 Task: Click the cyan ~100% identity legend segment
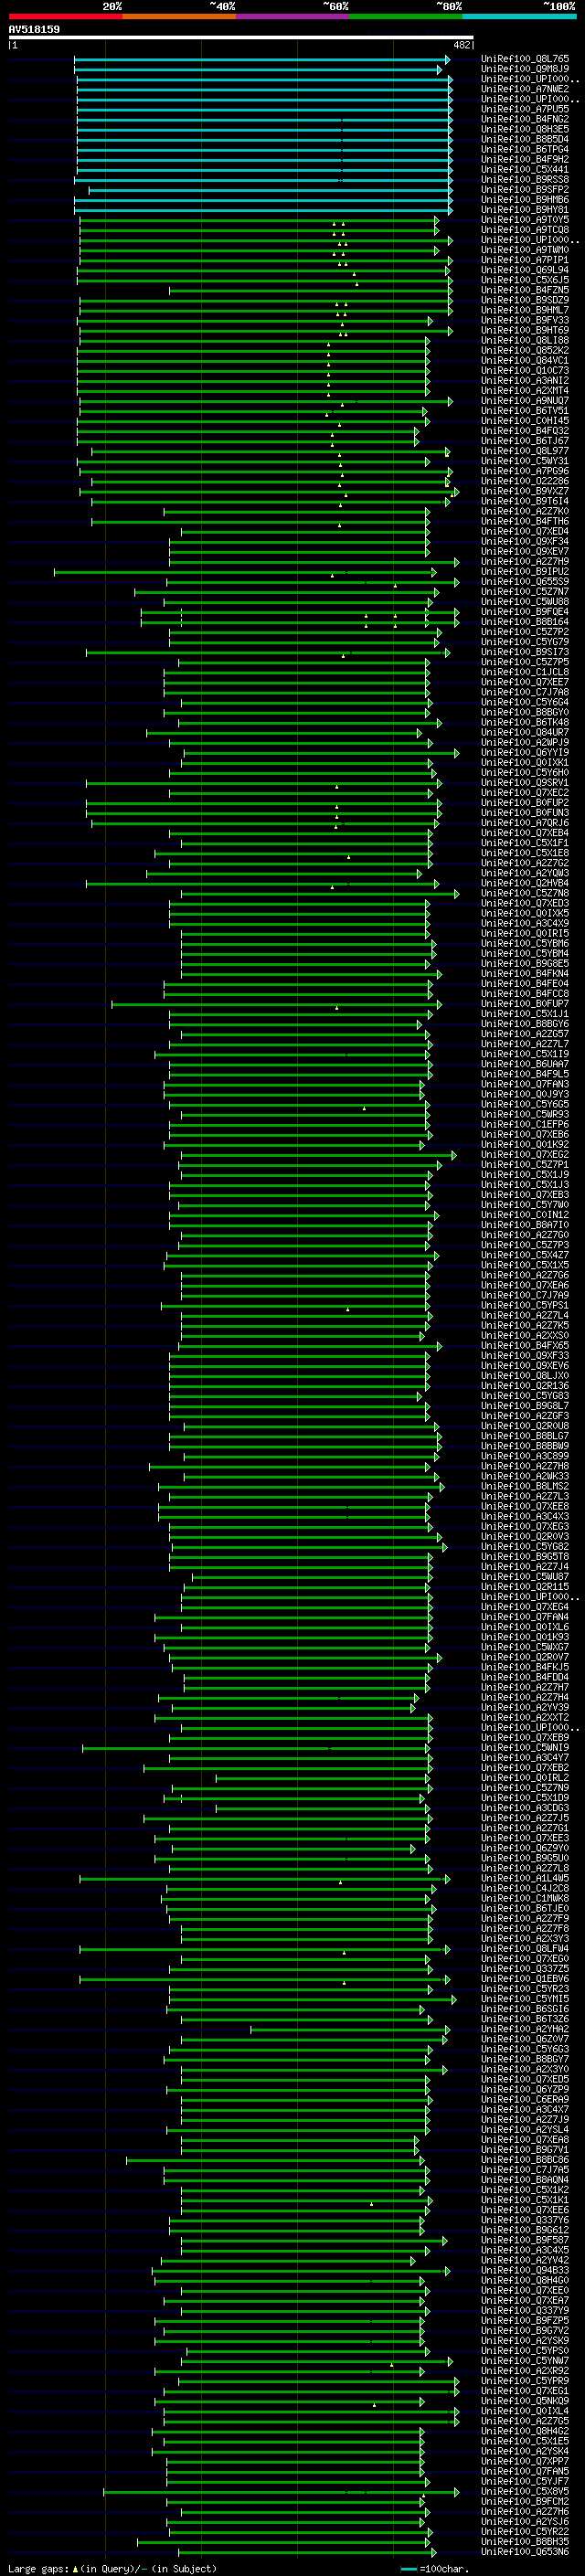(519, 16)
